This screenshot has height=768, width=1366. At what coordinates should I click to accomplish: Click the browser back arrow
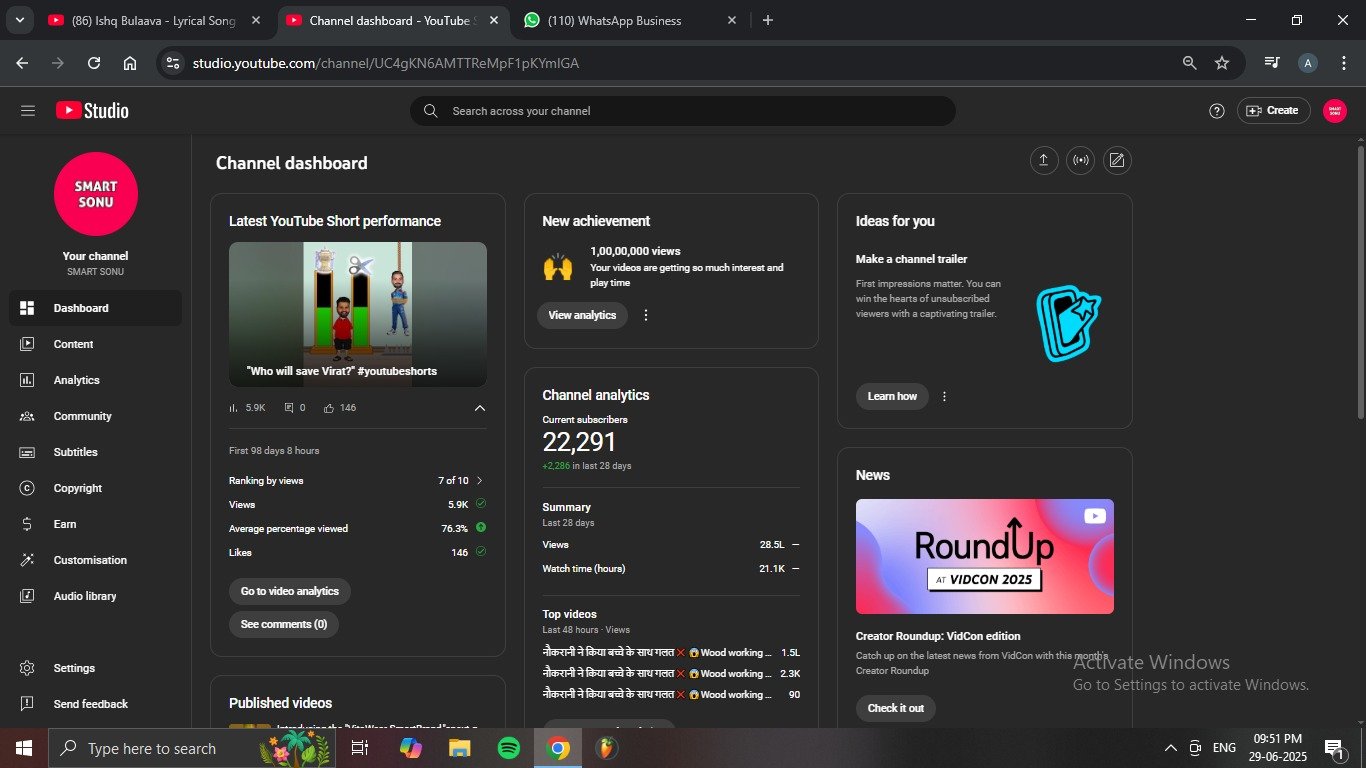pyautogui.click(x=22, y=63)
